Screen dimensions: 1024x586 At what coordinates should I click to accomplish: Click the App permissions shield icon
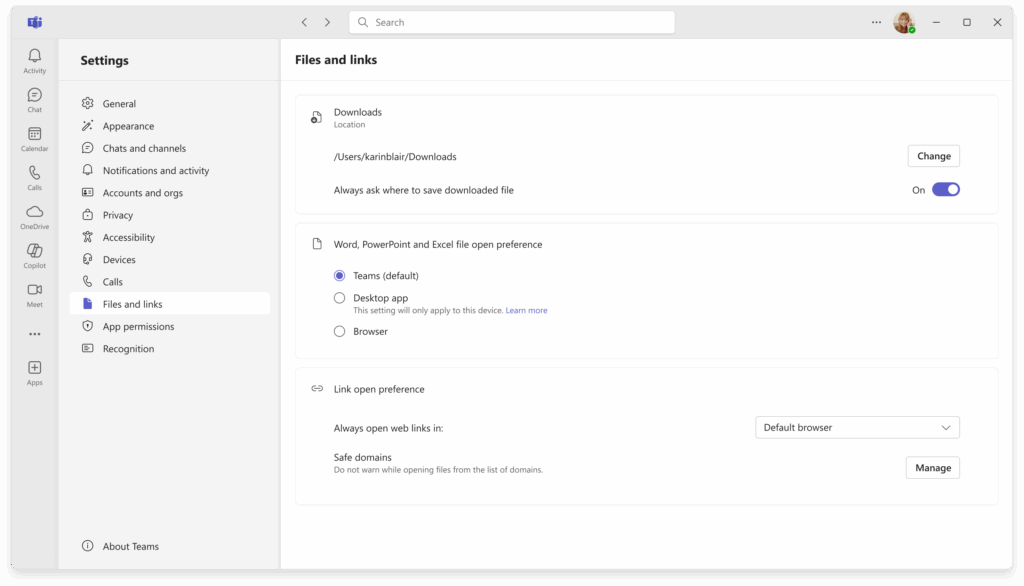(88, 325)
